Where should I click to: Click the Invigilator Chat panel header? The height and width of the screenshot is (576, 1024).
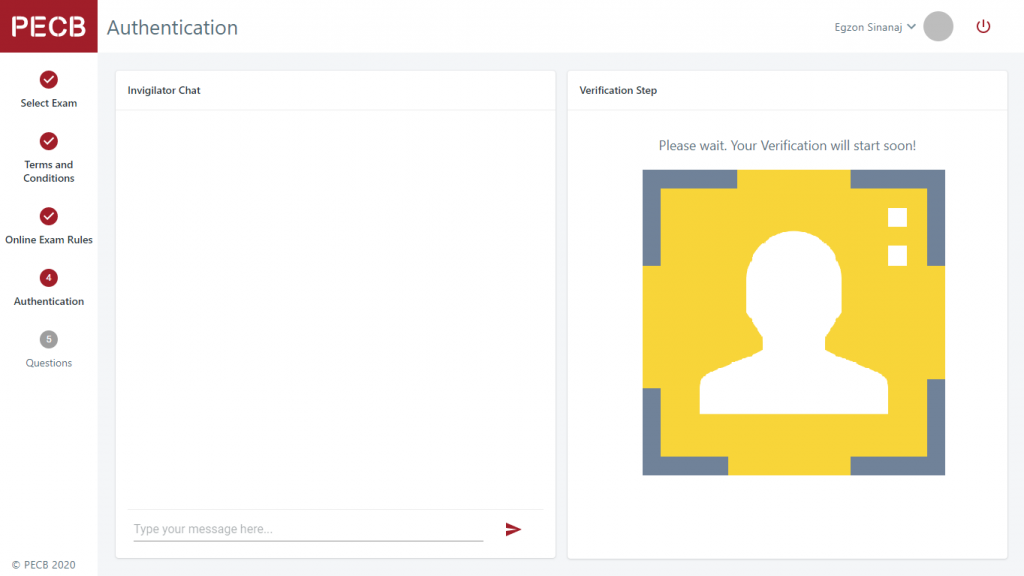pyautogui.click(x=164, y=91)
